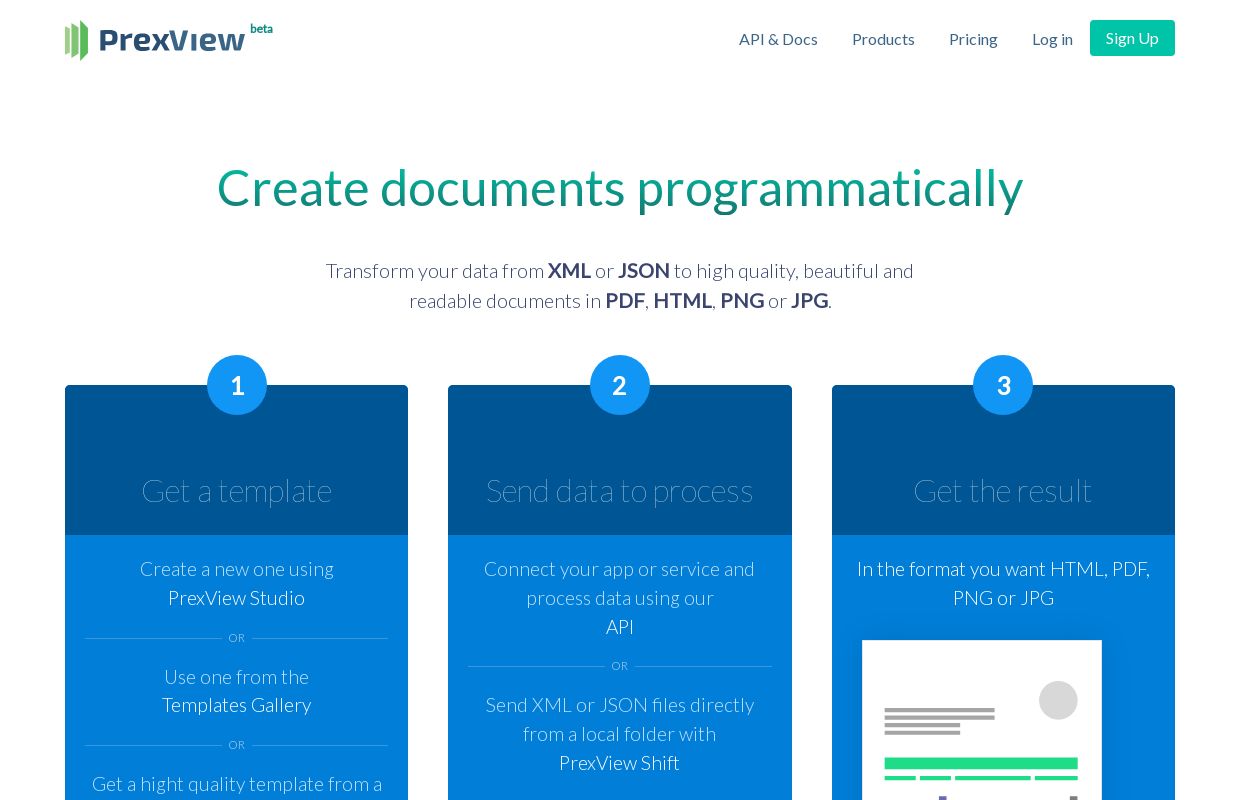Viewport: 1240px width, 800px height.
Task: Click the 'Send XML or JSON files' text
Action: click(620, 720)
